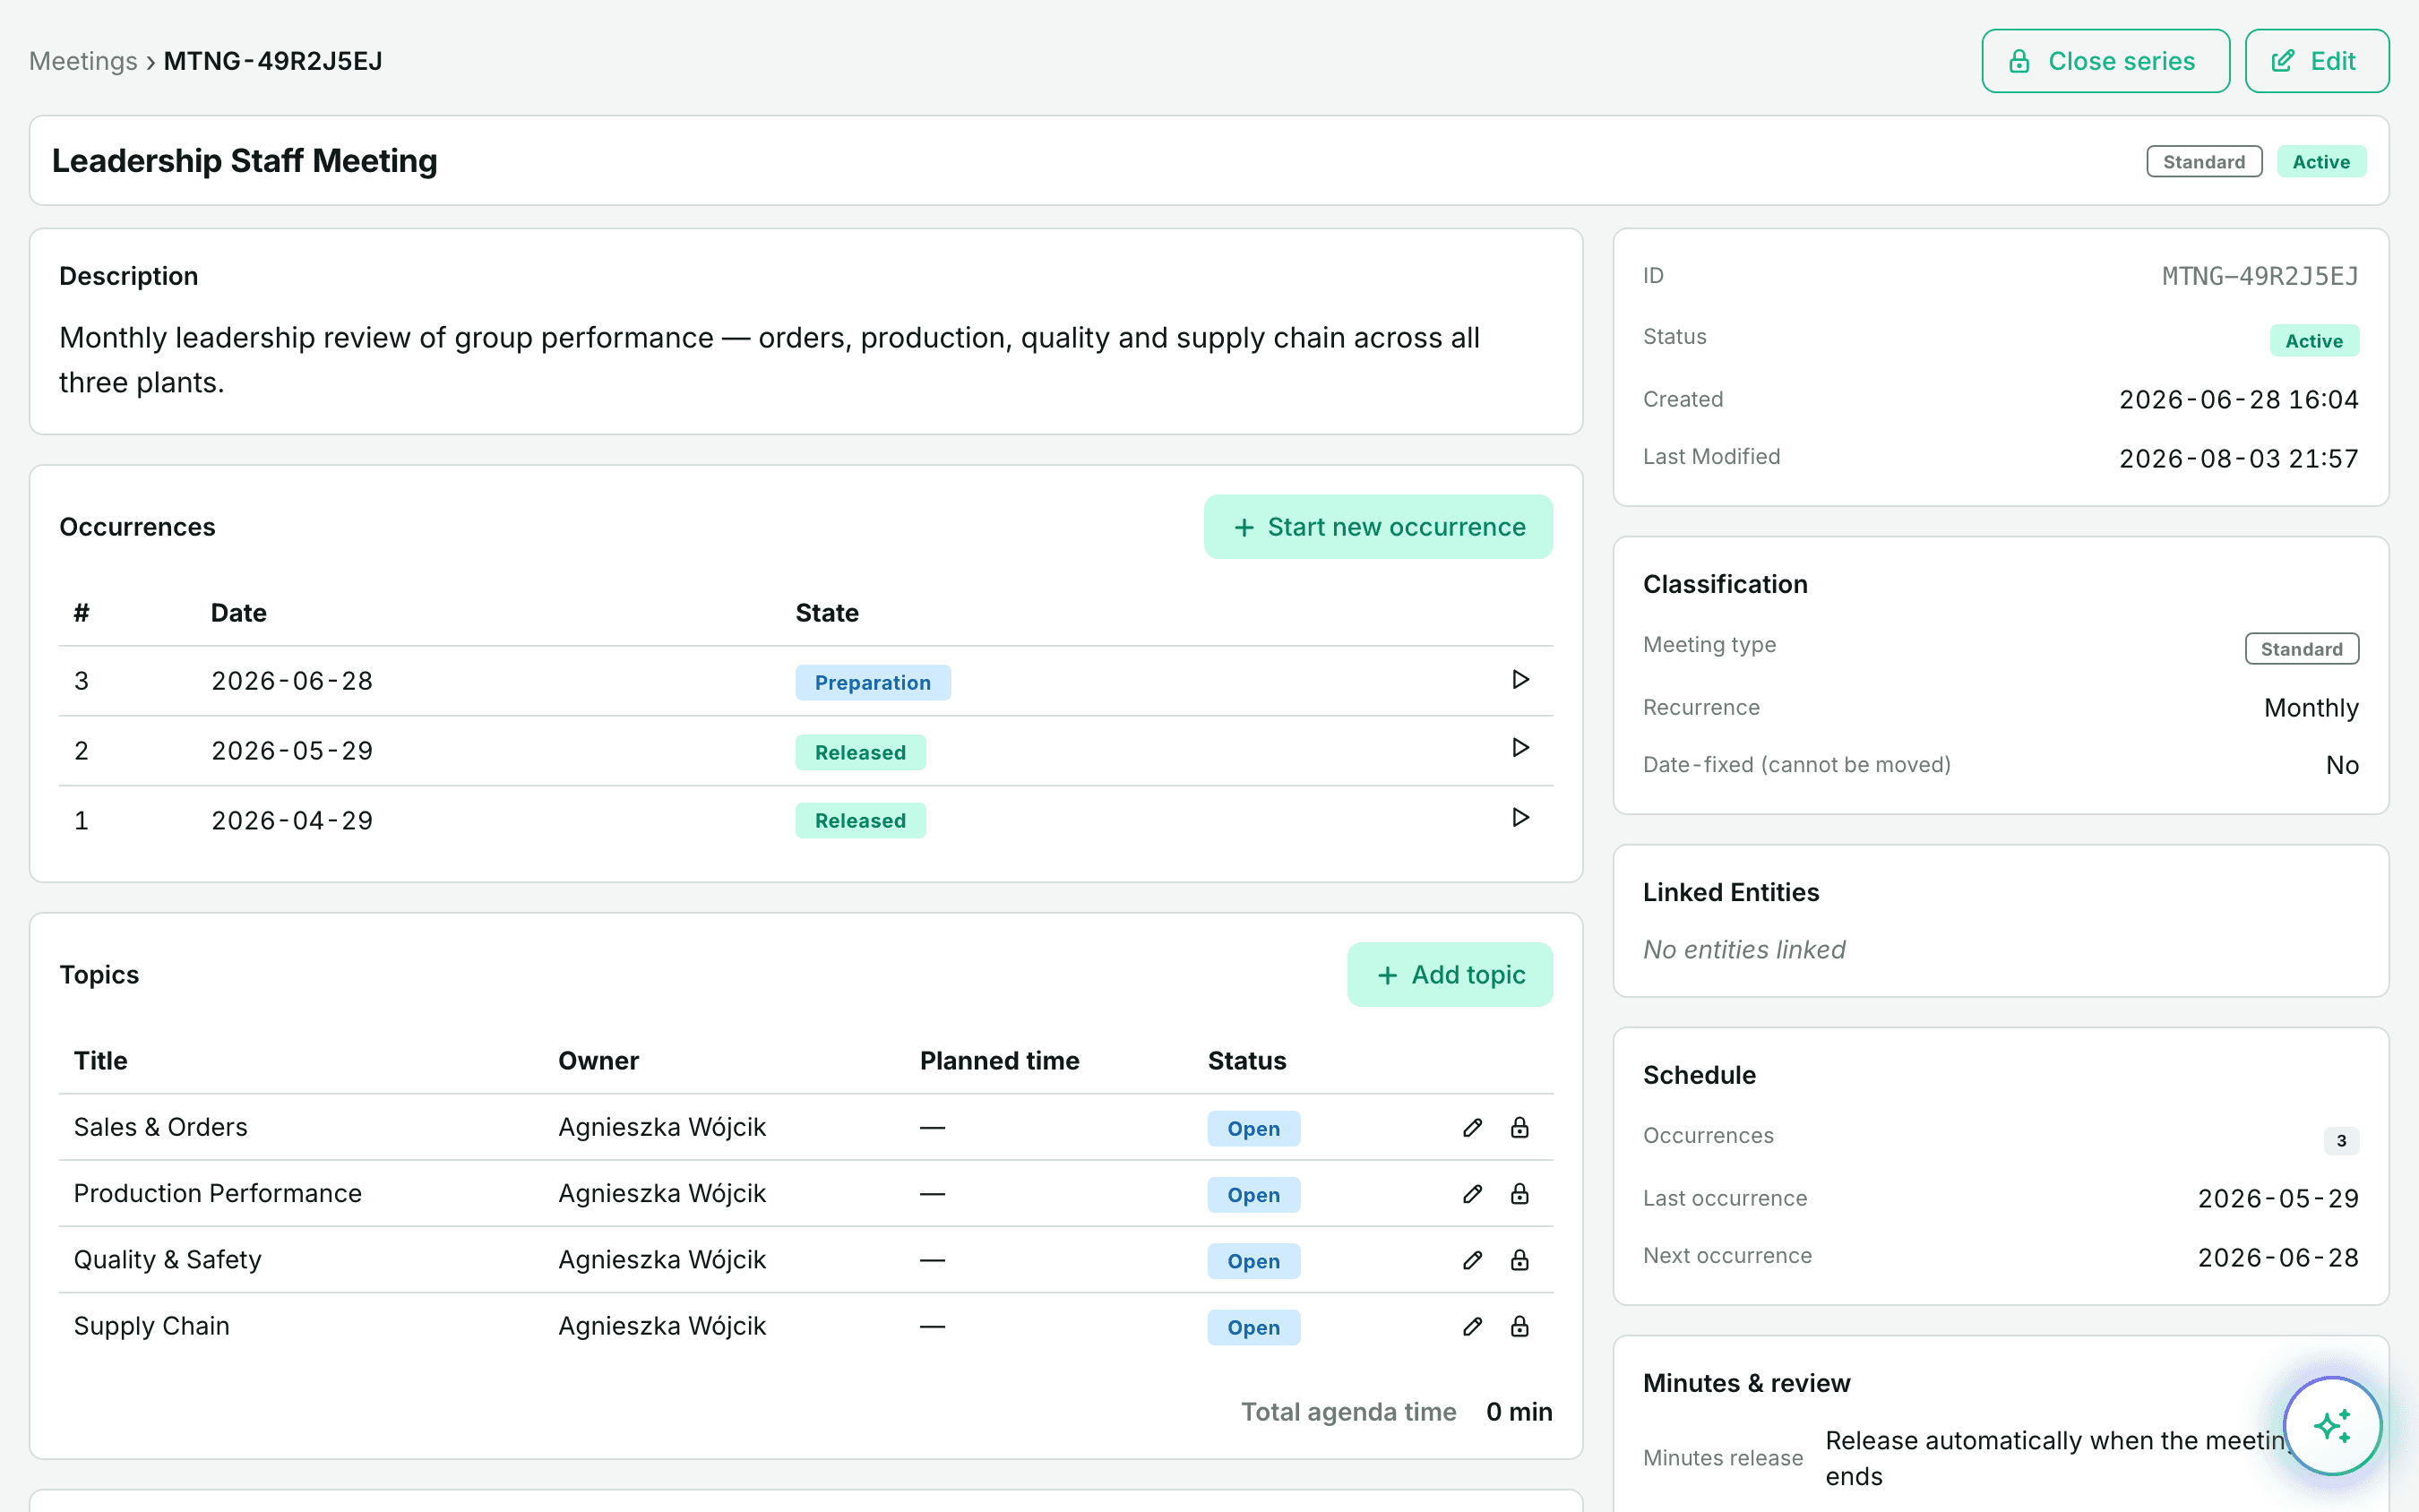Click the Preparation state badge
This screenshot has width=2419, height=1512.
pos(873,683)
